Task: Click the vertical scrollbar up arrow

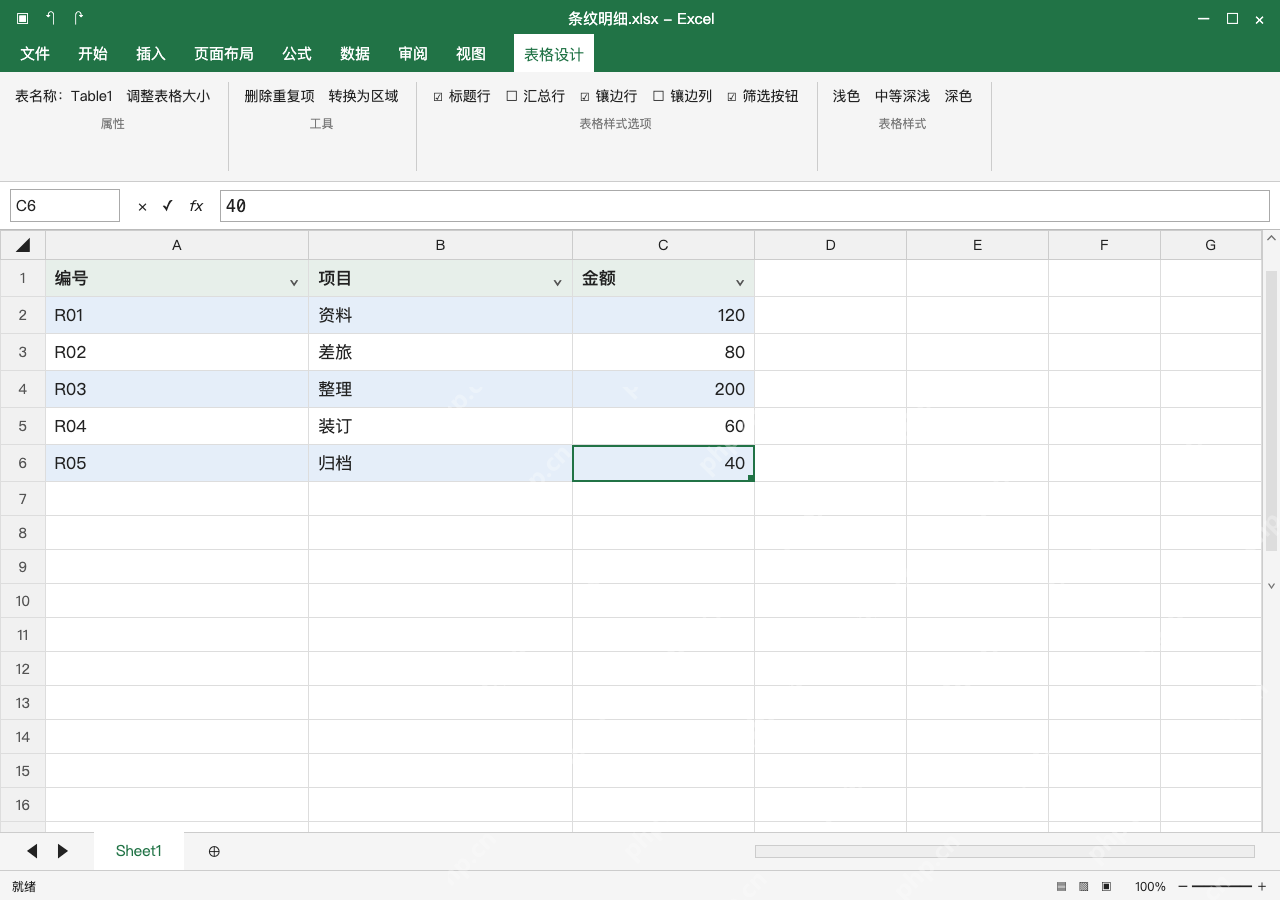Action: tap(1271, 238)
